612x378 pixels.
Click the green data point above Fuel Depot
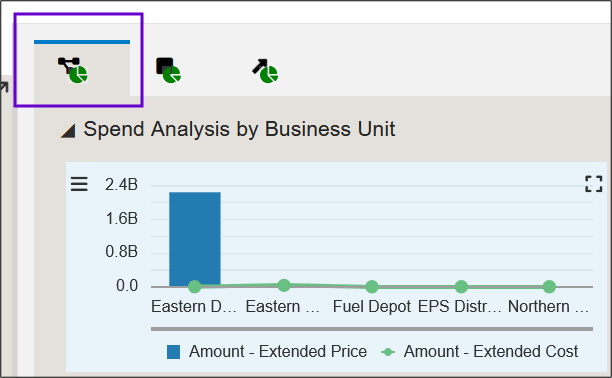click(x=372, y=287)
